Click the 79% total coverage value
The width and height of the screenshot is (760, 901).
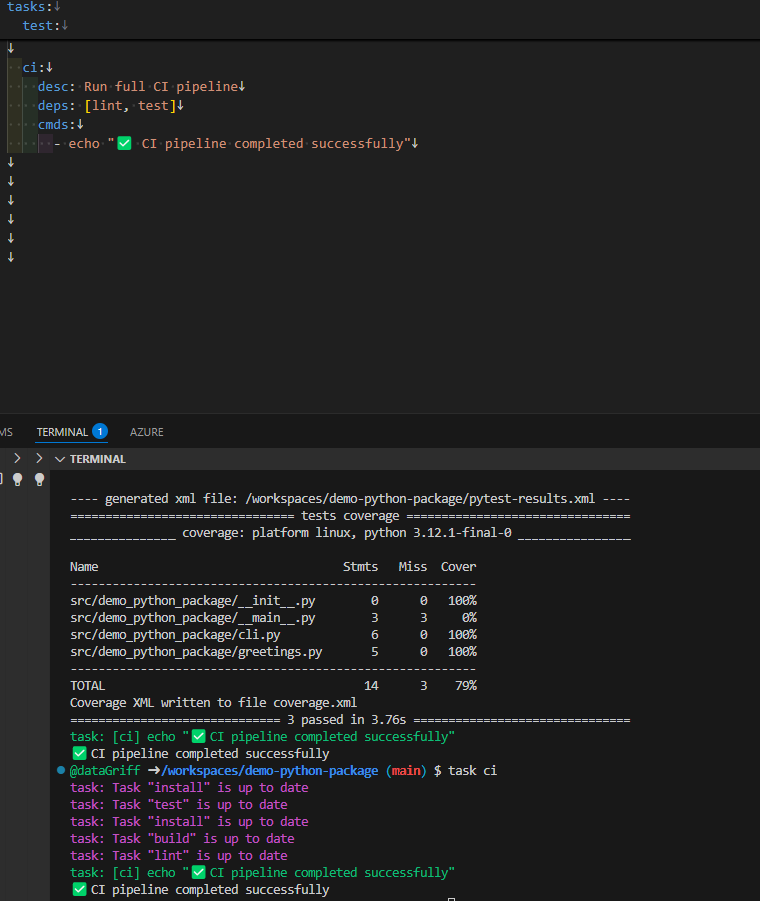[465, 686]
